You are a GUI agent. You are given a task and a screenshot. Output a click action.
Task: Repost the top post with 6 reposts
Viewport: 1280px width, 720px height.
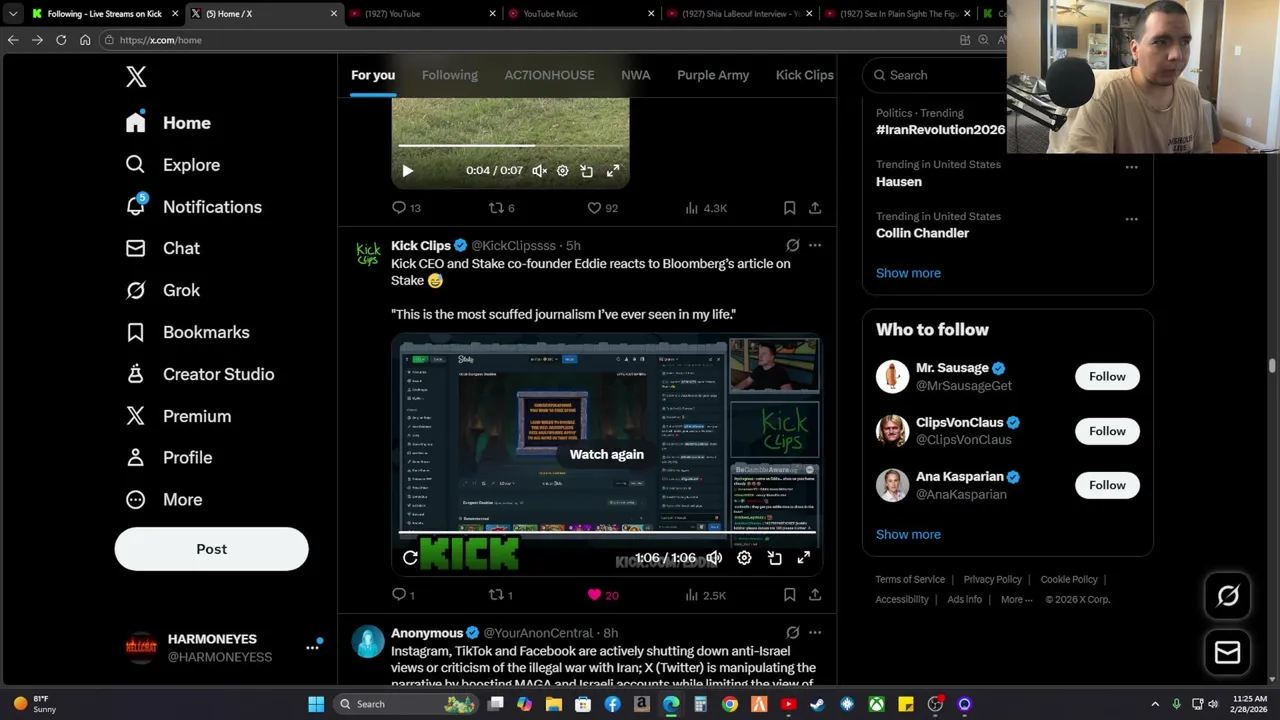pos(501,208)
